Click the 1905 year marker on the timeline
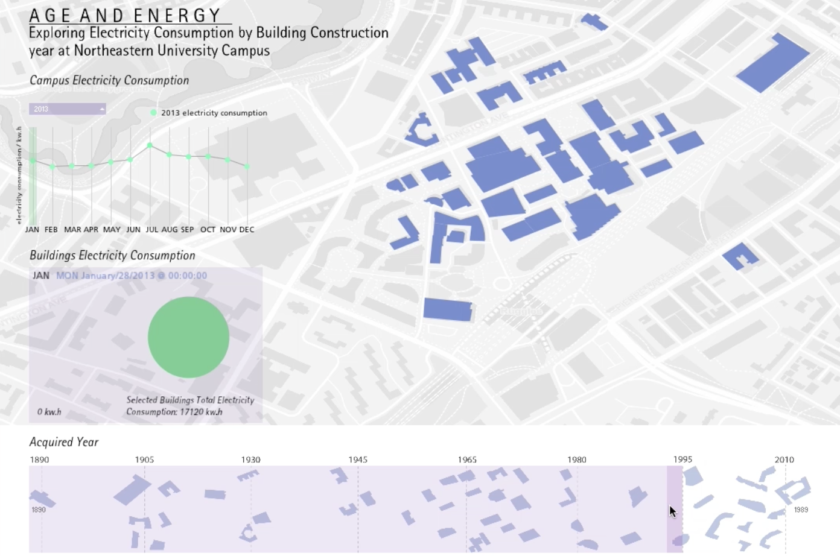This screenshot has height=556, width=840. point(144,460)
